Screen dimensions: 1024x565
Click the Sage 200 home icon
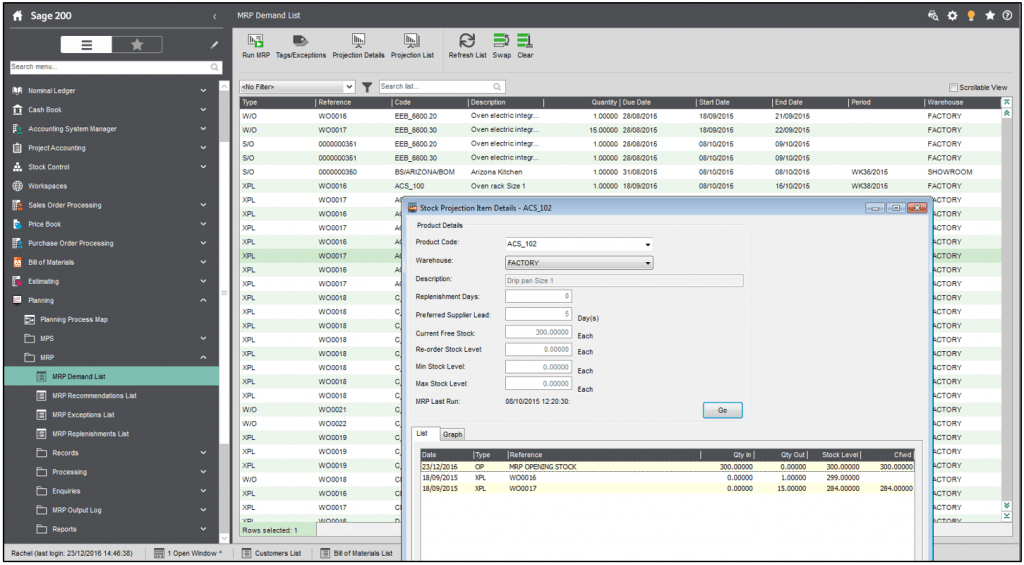tap(18, 16)
